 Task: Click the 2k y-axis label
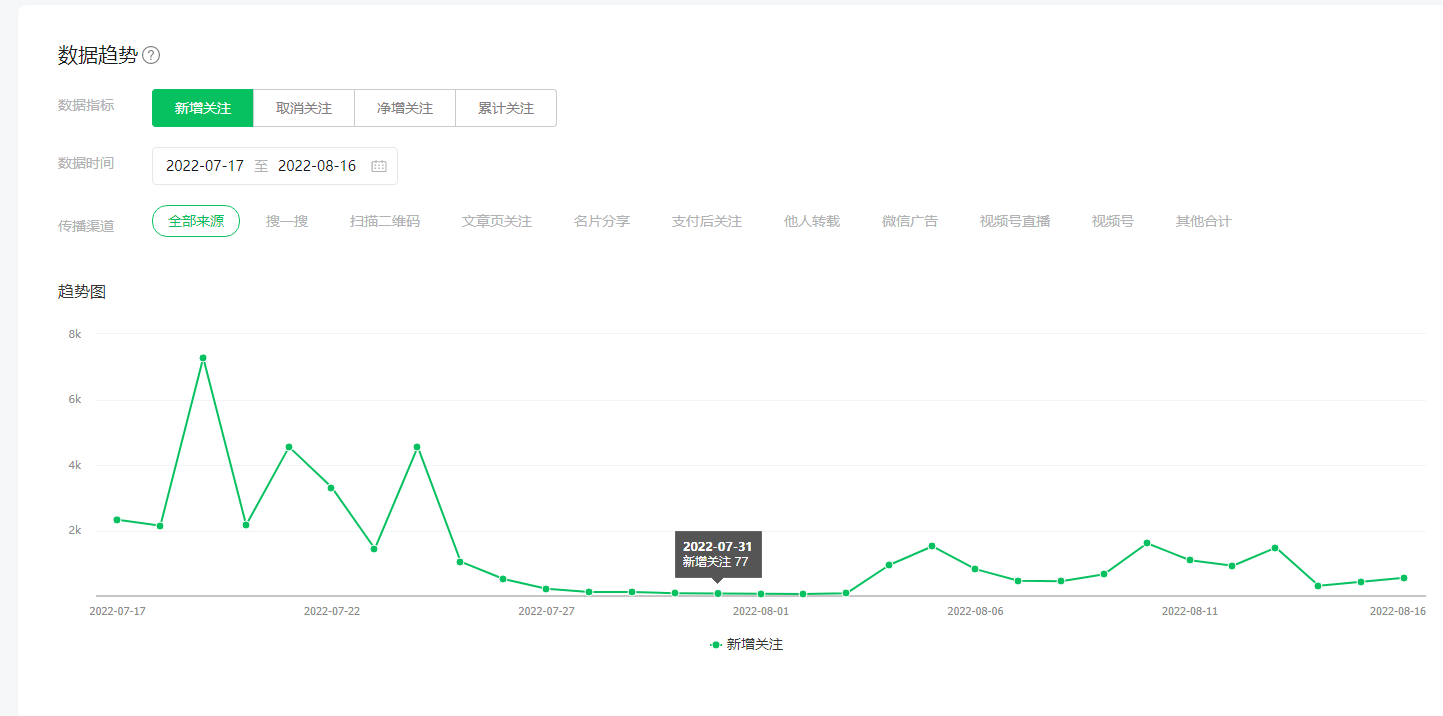(75, 530)
